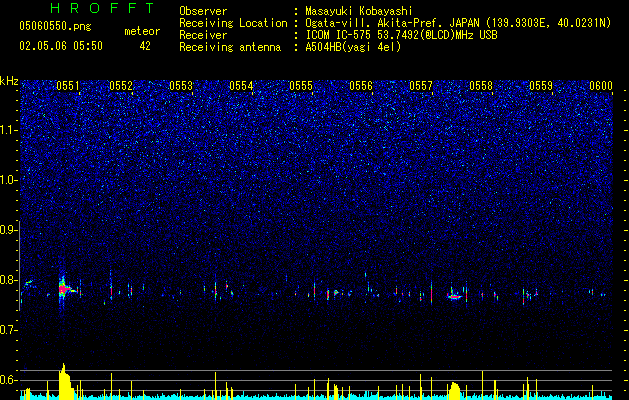Click the Receiver label
Image resolution: width=629 pixels, height=400 pixels.
(203, 35)
